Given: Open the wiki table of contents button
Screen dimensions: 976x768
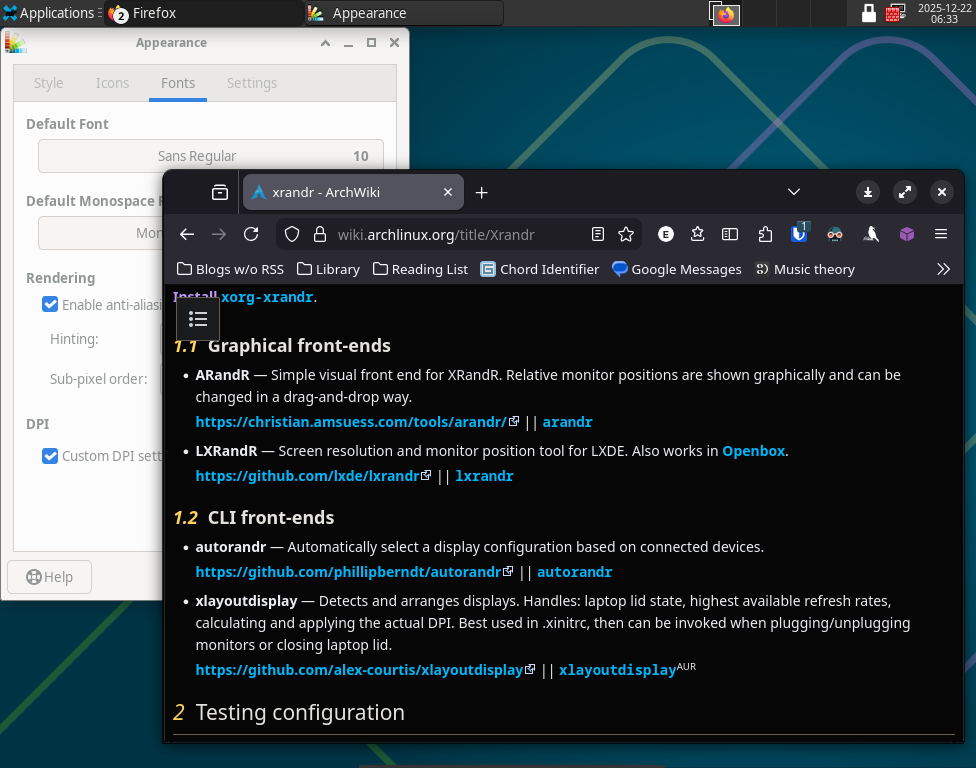Looking at the screenshot, I should (x=198, y=319).
